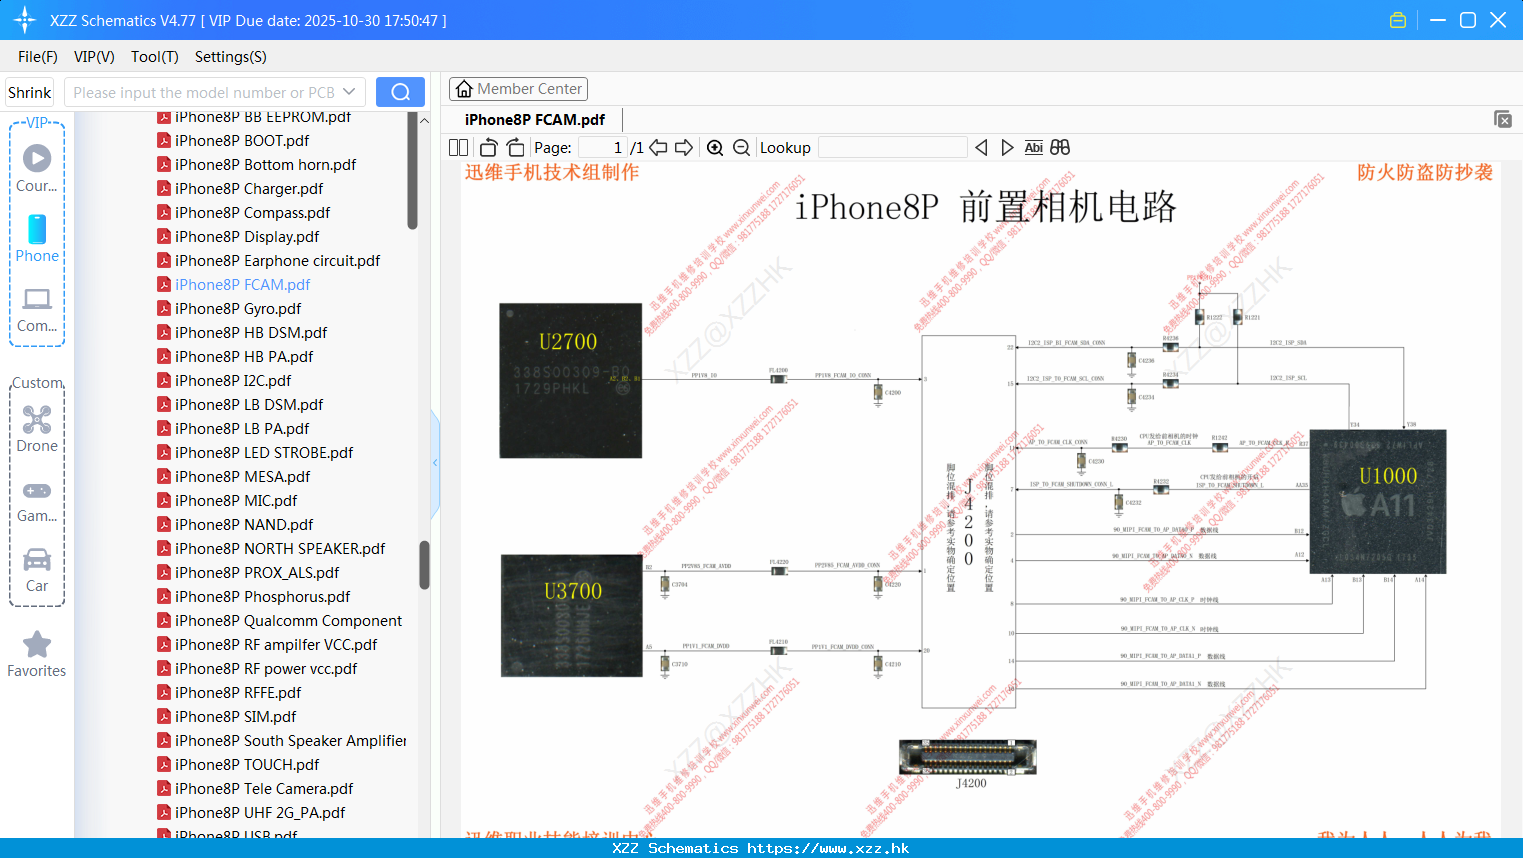Open iPhone8P PROX_ALS.pdf
The height and width of the screenshot is (858, 1523).
(257, 573)
